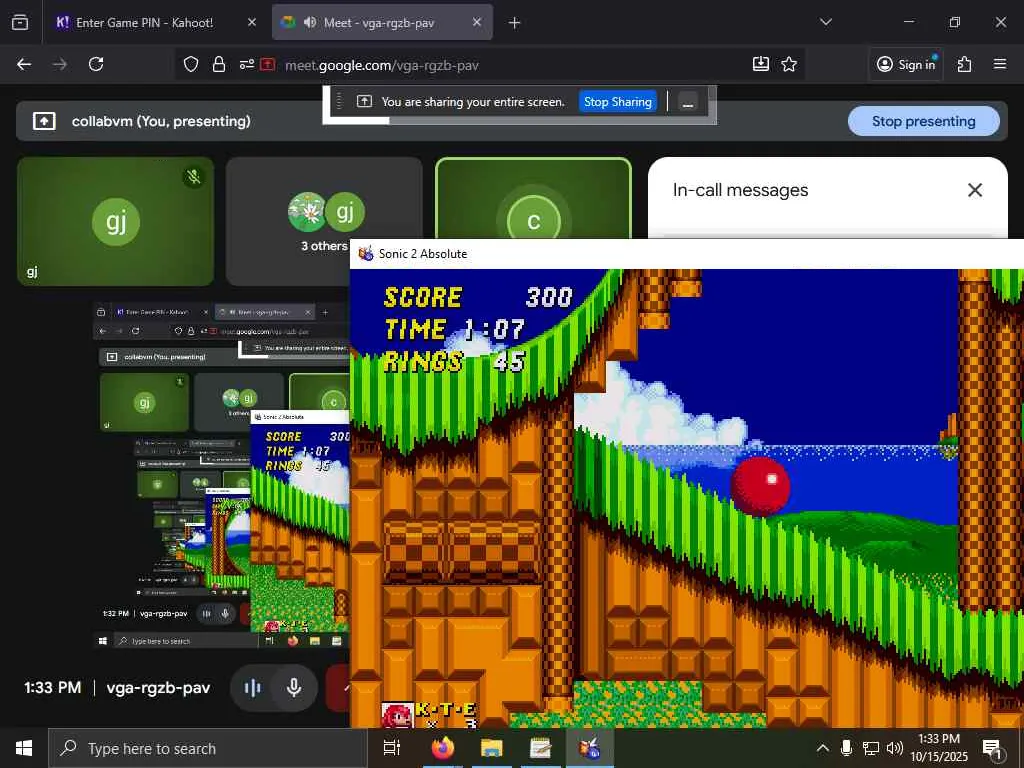Click the In-call messages heading
The height and width of the screenshot is (768, 1024).
(x=741, y=190)
